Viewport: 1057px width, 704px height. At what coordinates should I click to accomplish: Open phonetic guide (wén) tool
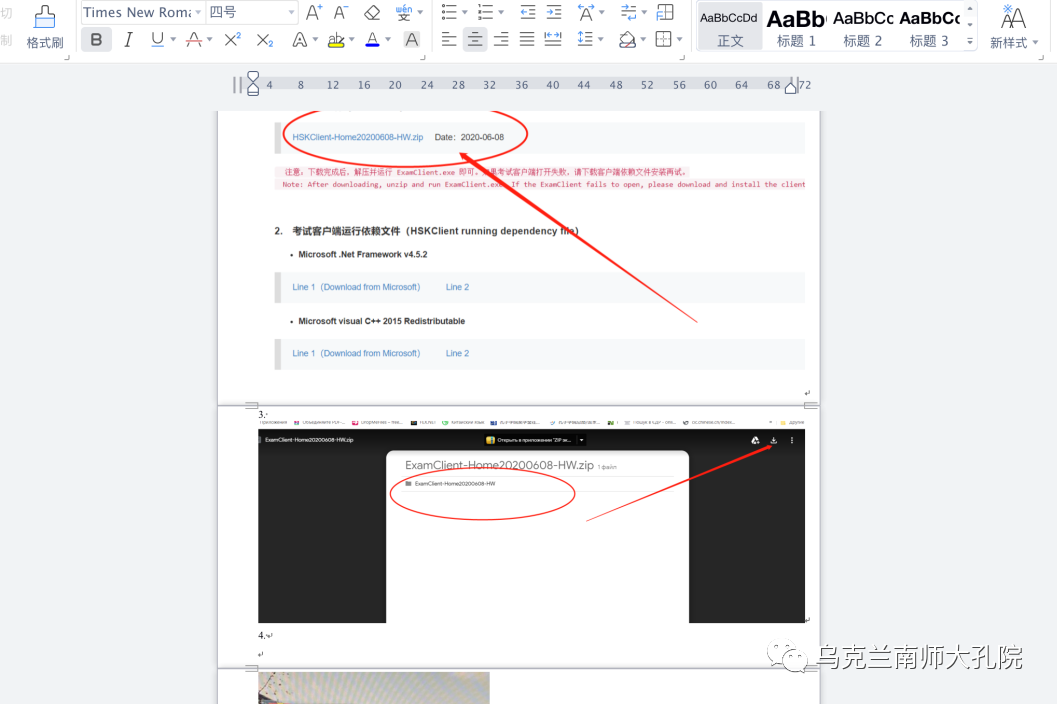(404, 12)
